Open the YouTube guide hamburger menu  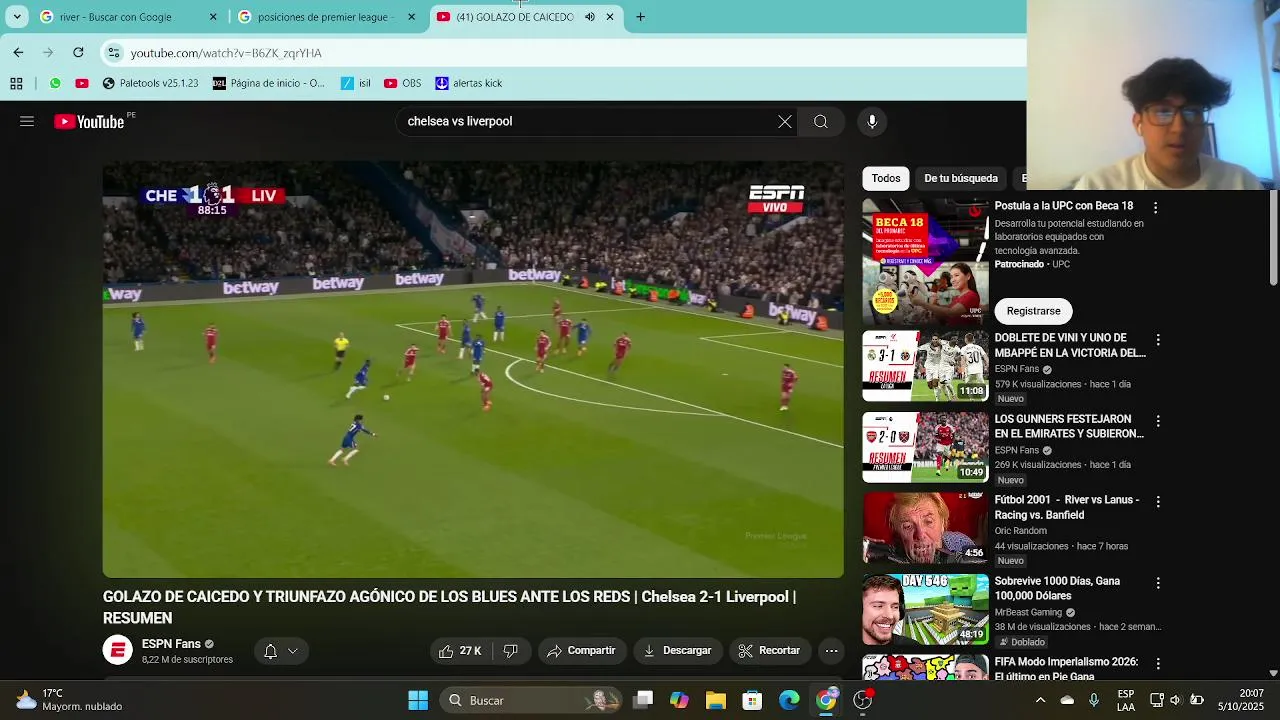(x=27, y=121)
